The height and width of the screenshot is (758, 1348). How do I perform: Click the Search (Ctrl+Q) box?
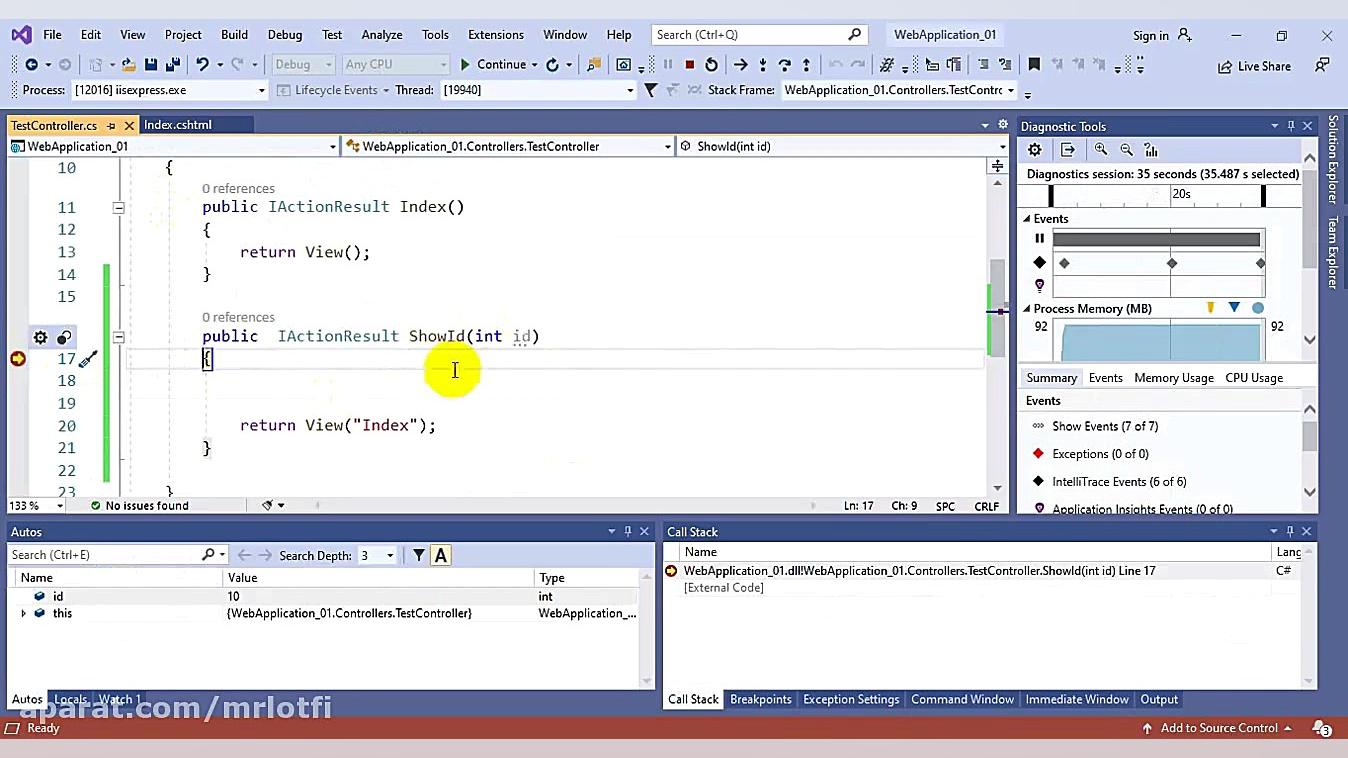click(750, 34)
